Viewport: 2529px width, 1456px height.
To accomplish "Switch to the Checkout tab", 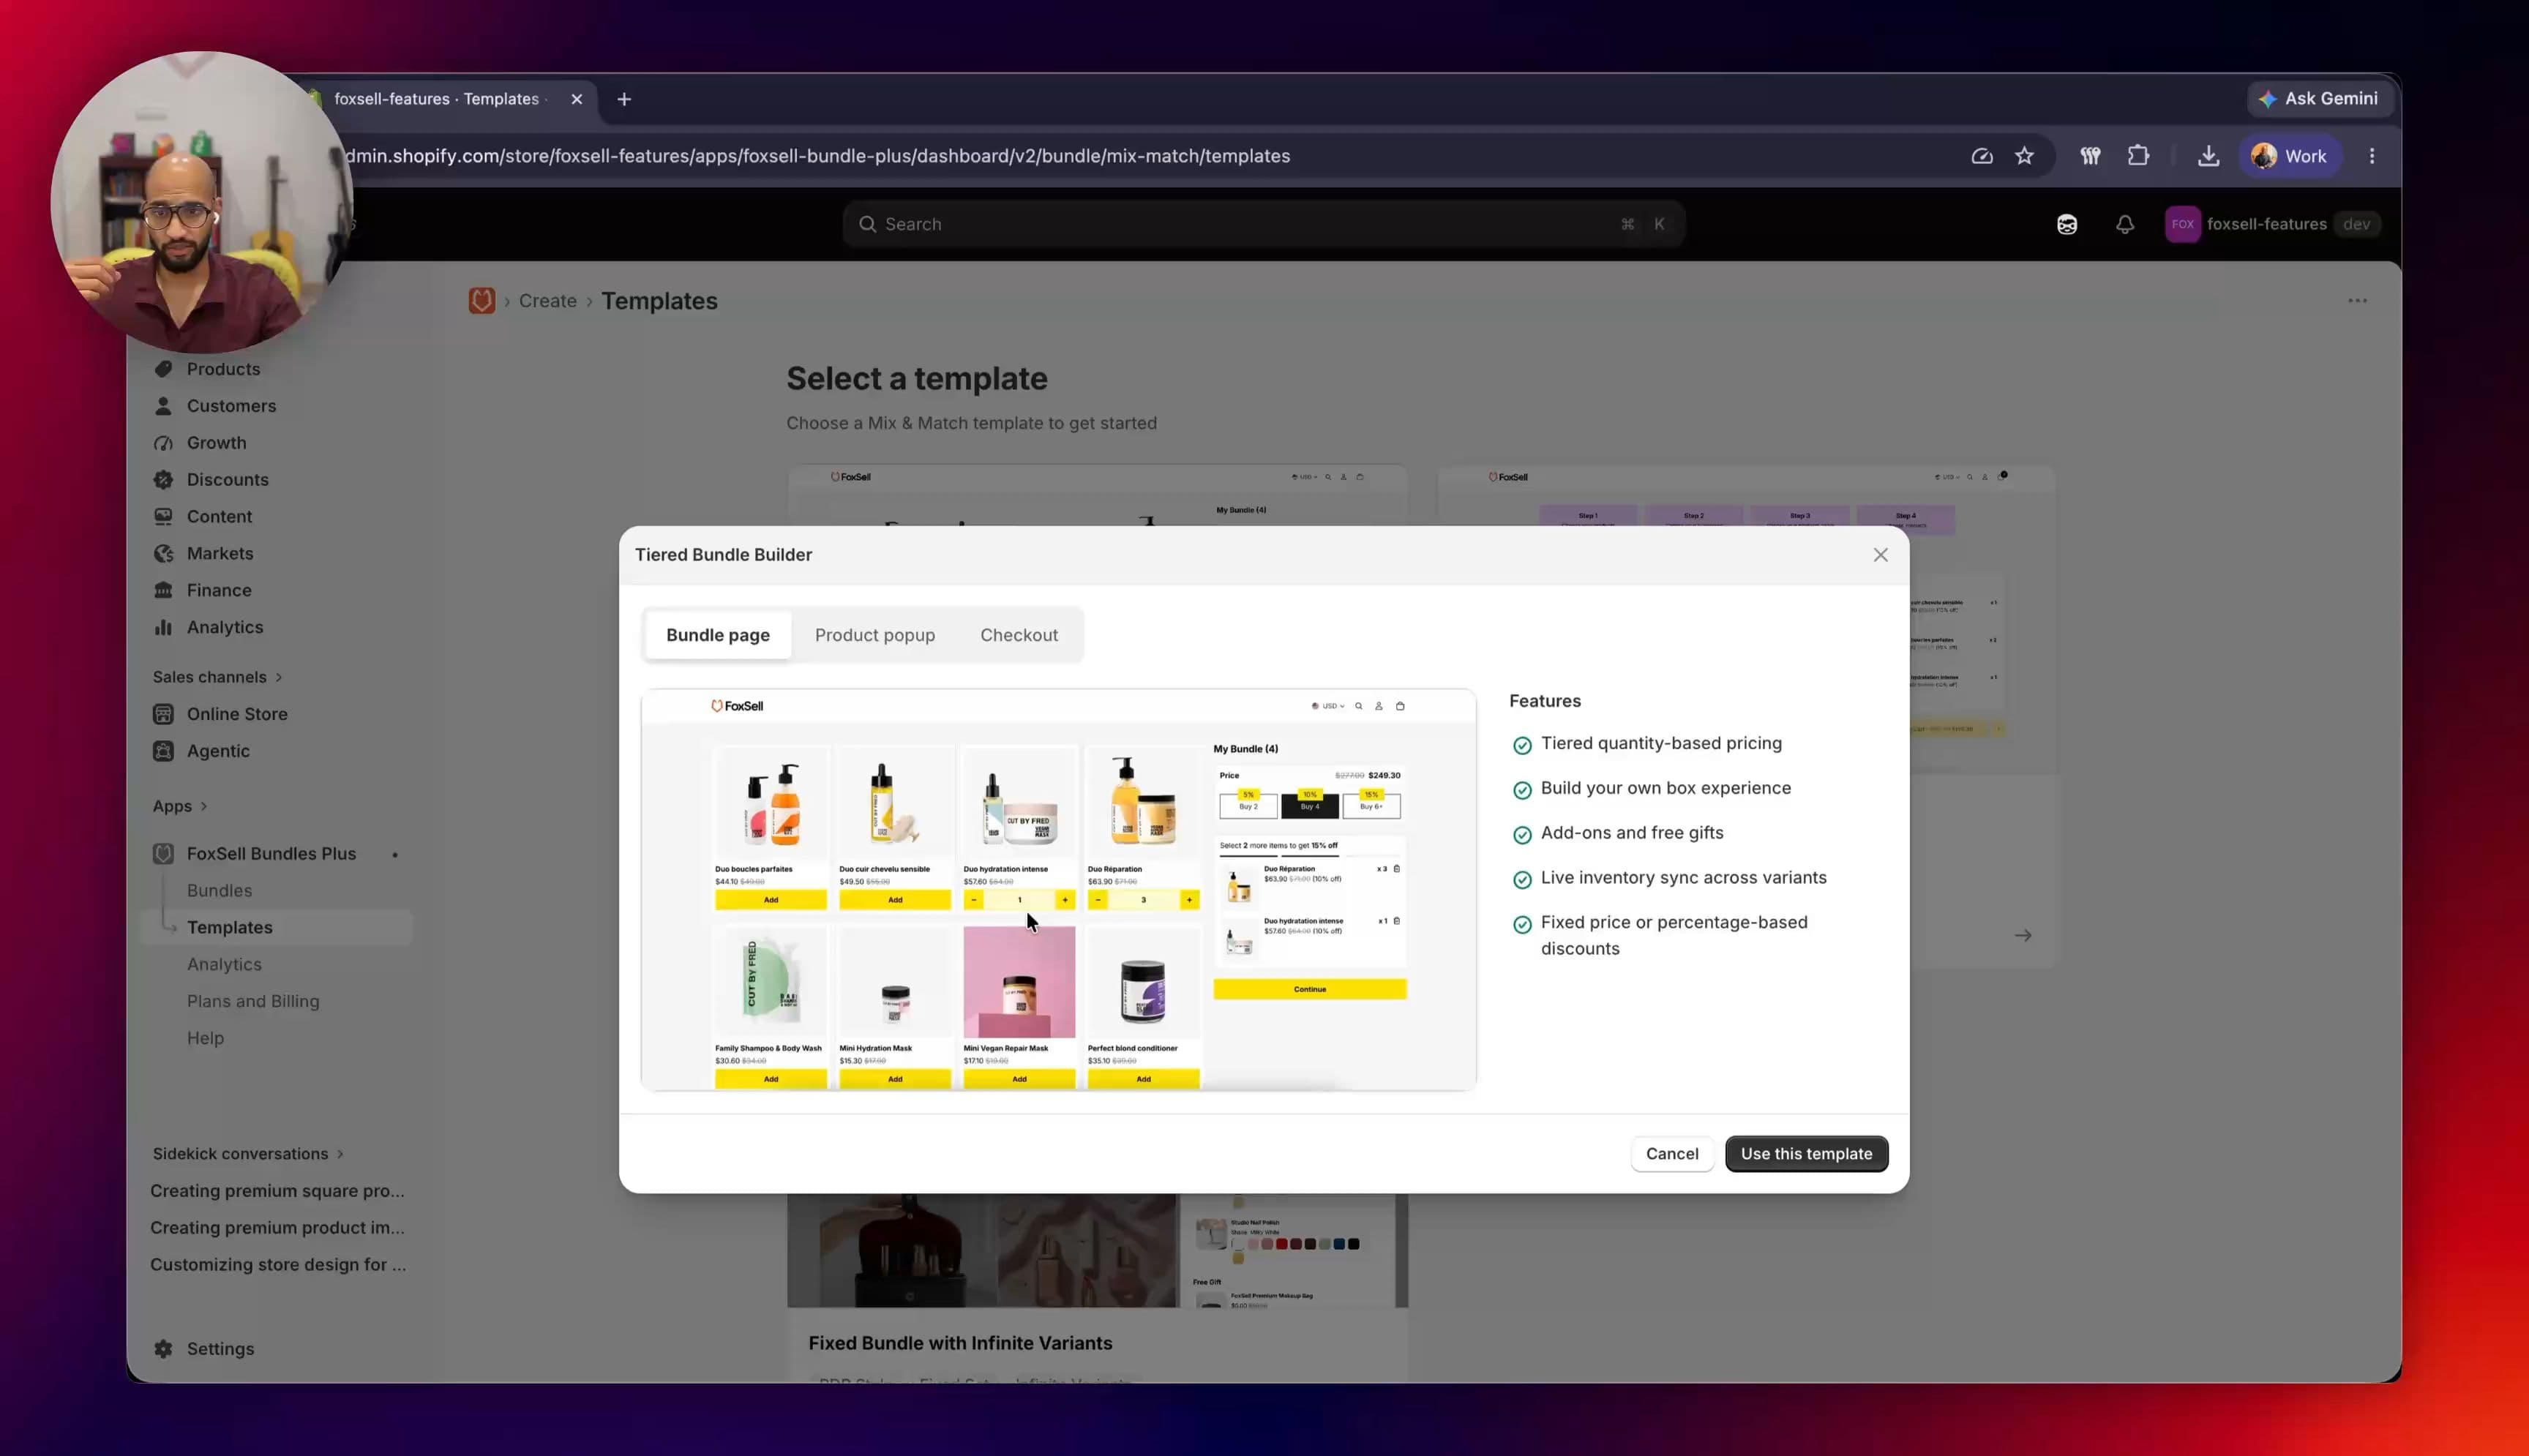I will pyautogui.click(x=1018, y=635).
